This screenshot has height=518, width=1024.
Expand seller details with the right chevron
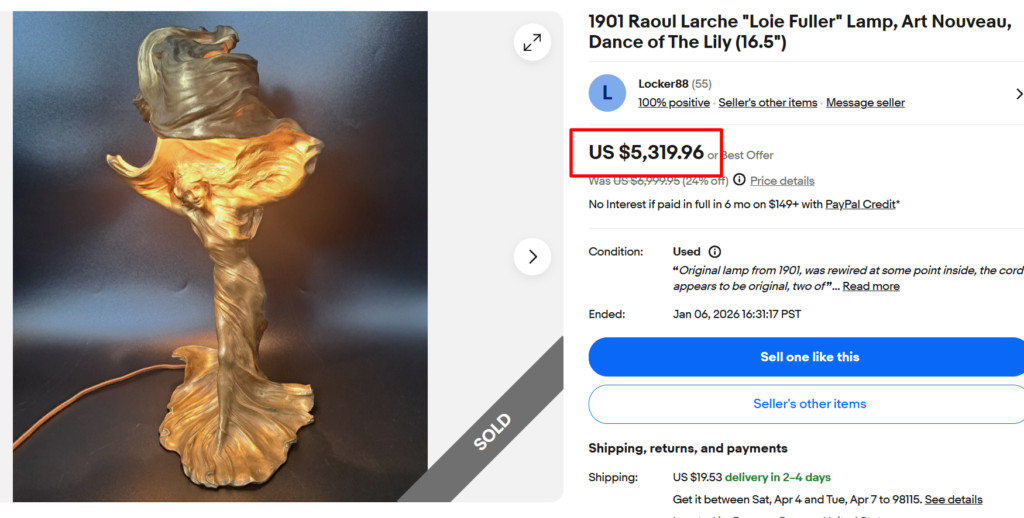point(1018,93)
